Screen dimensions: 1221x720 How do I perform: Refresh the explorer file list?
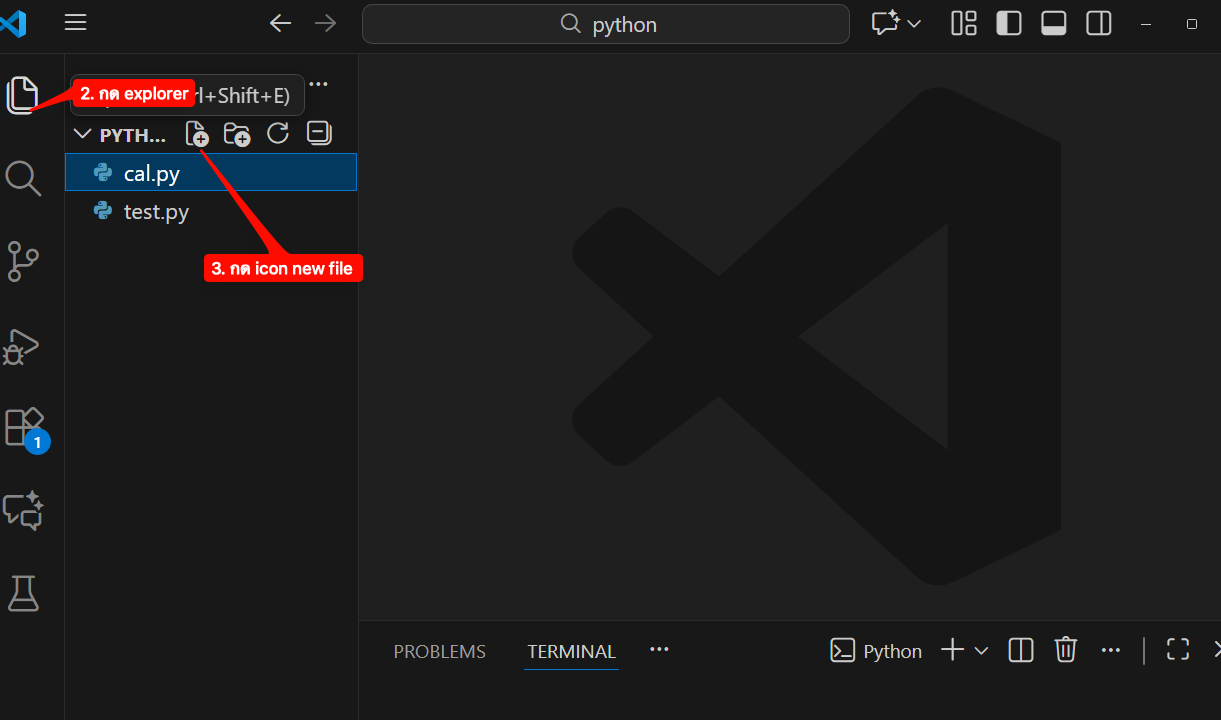click(278, 133)
